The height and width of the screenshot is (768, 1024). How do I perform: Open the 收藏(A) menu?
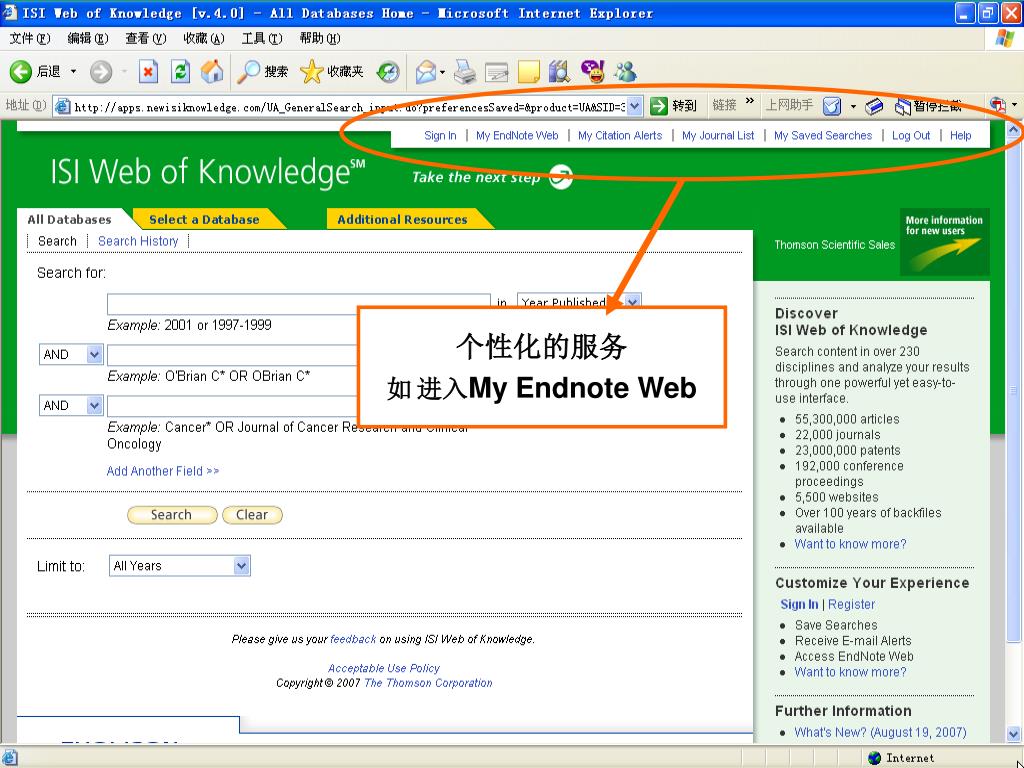204,39
